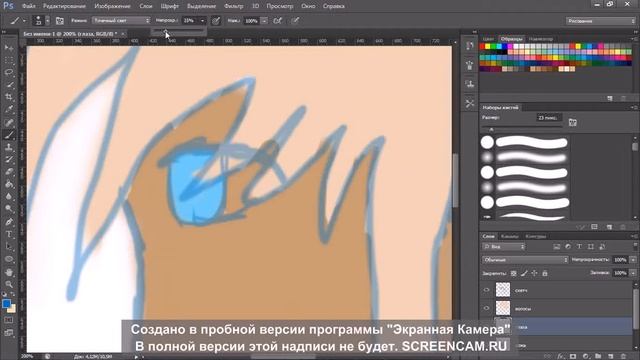Toggle lock layer position
Image resolution: width=640 pixels, height=360 pixels.
click(534, 273)
